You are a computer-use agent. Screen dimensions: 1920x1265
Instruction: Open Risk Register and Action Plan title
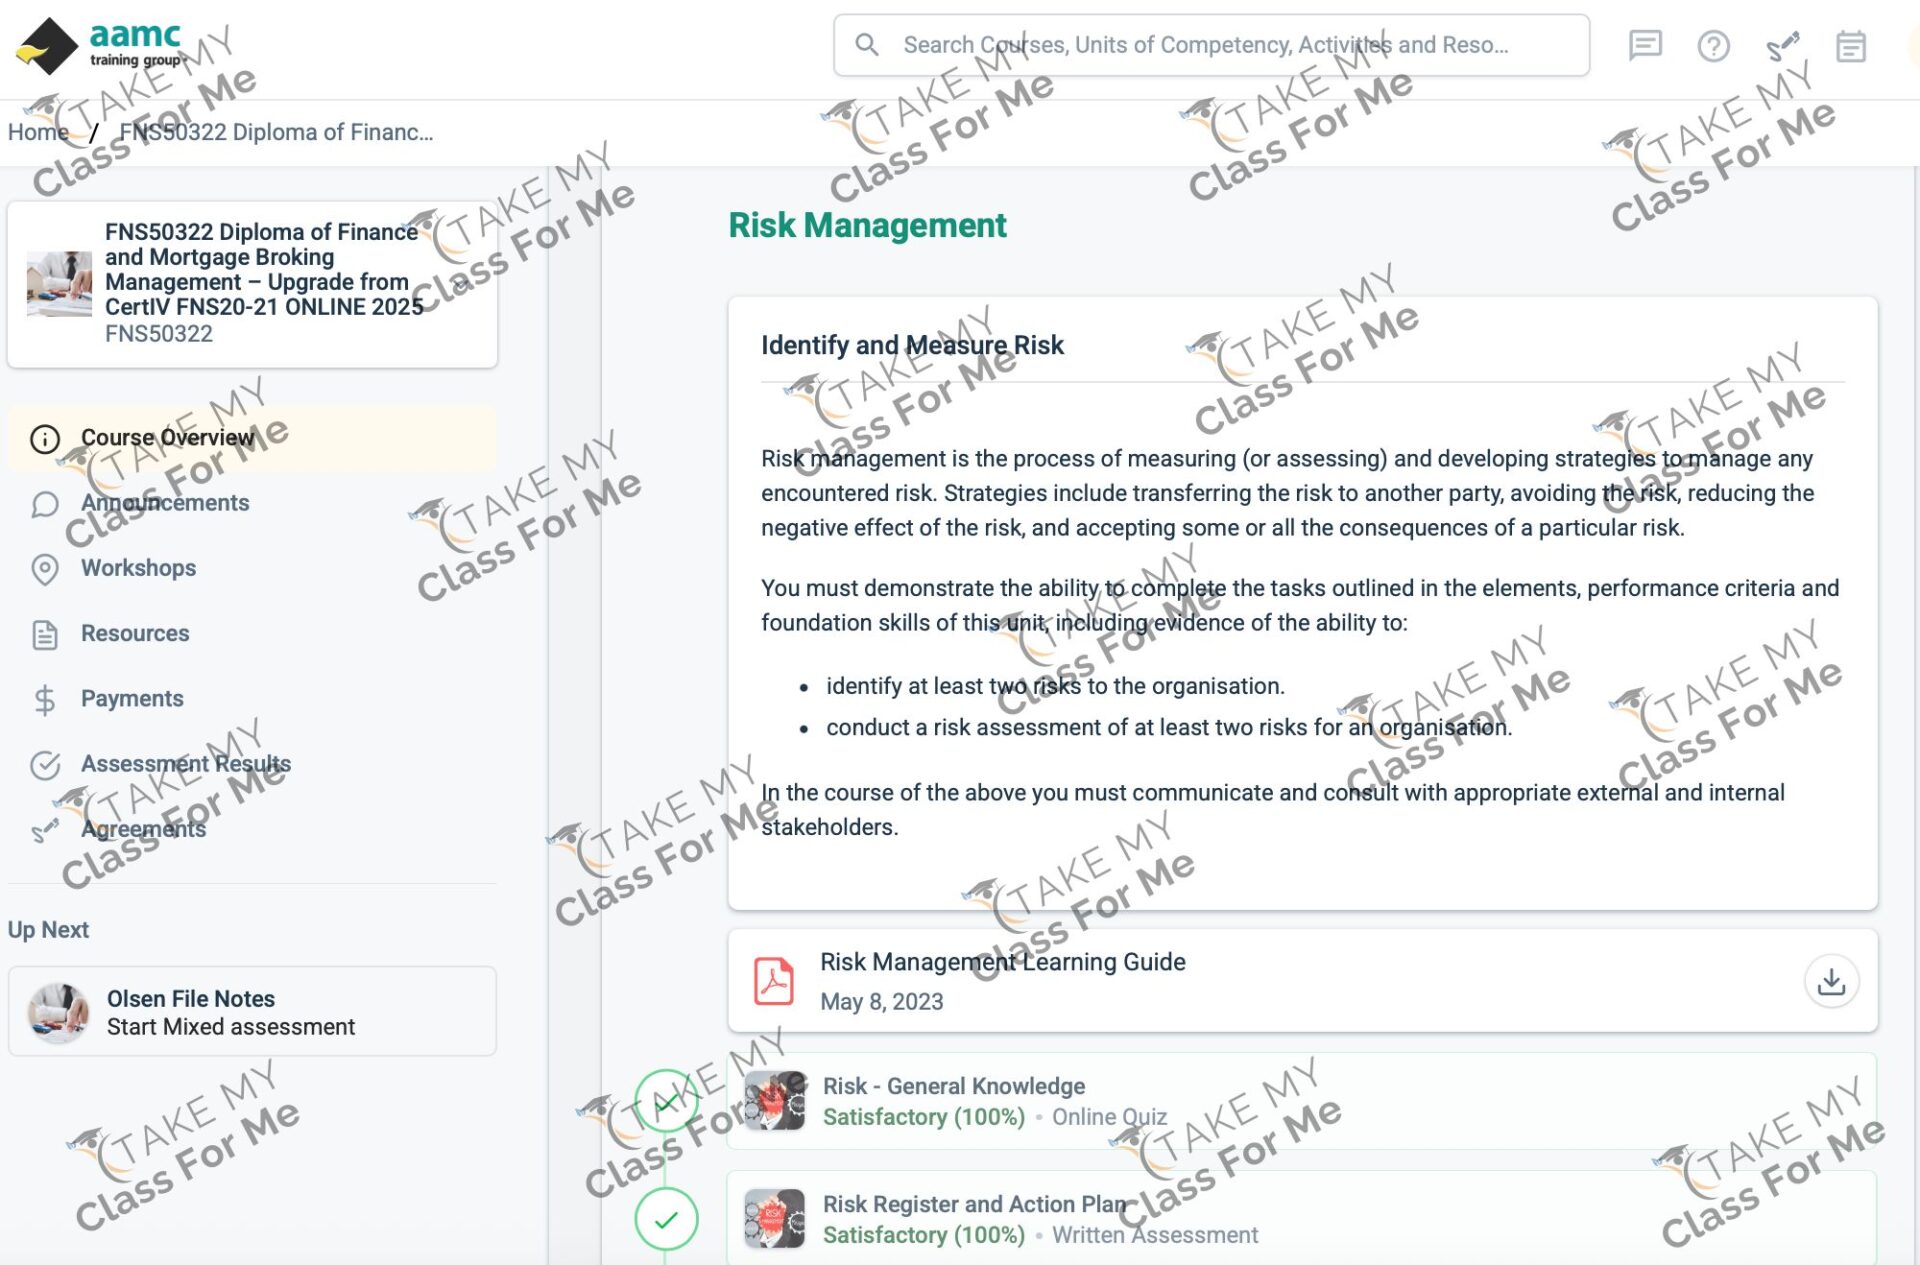pyautogui.click(x=975, y=1204)
